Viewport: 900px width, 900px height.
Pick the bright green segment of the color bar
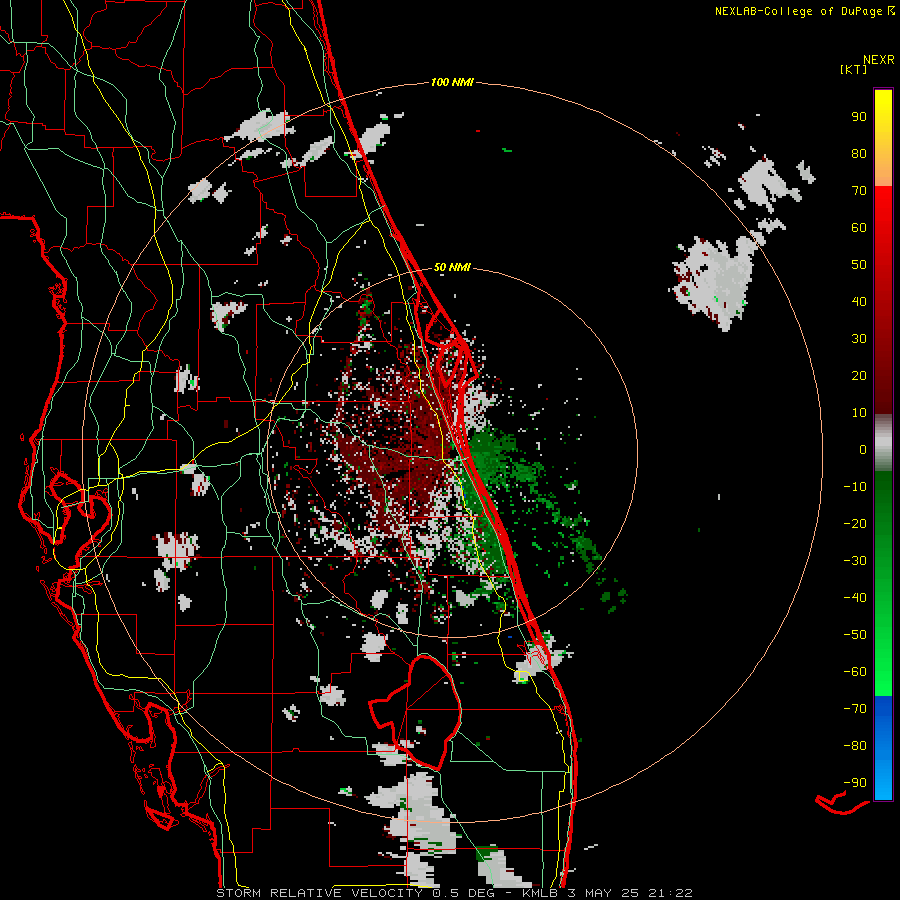pyautogui.click(x=883, y=660)
